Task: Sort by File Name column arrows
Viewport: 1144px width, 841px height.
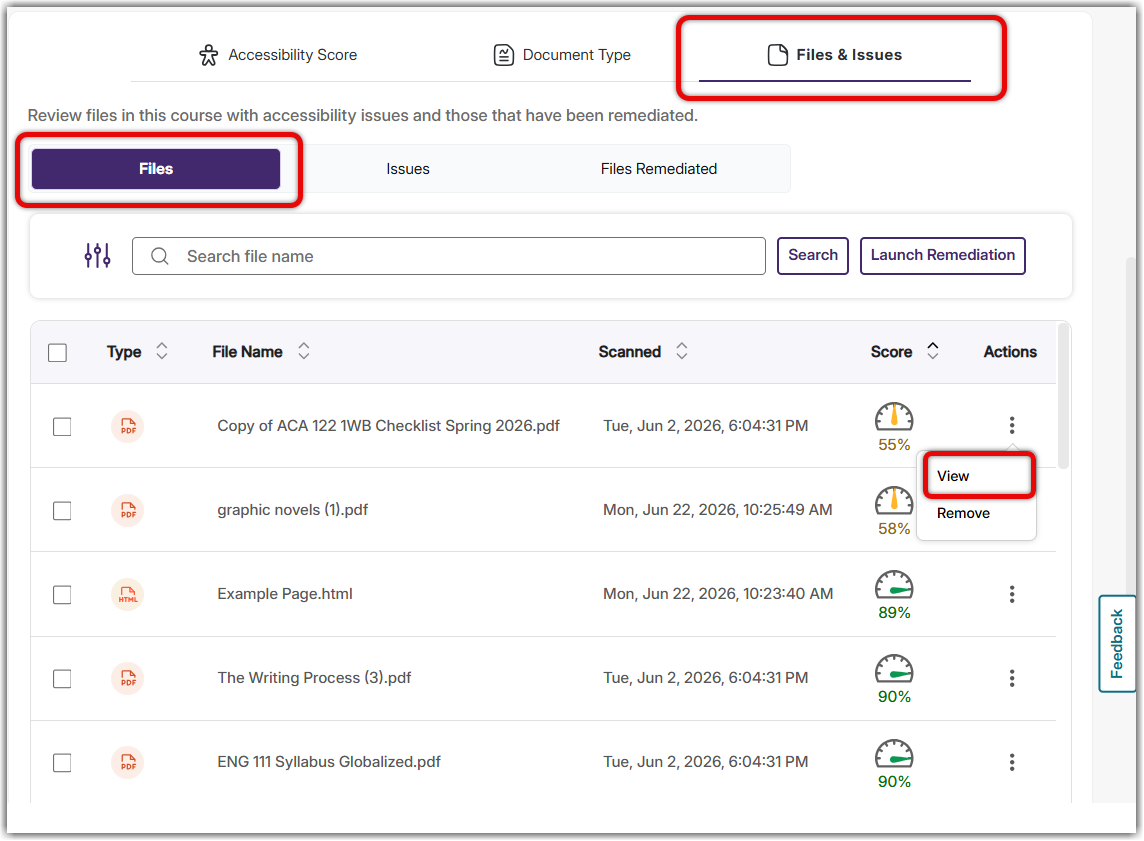Action: pyautogui.click(x=304, y=352)
